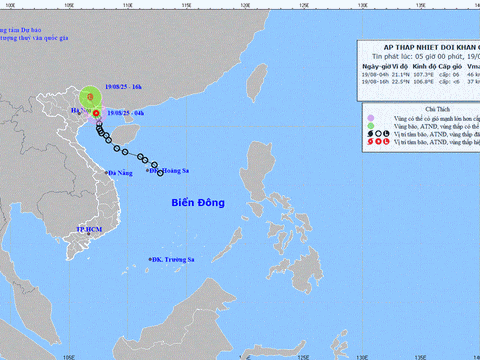The height and width of the screenshot is (360, 480).
Task: Click the Hà Nội city dot
Action: pyautogui.click(x=79, y=113)
